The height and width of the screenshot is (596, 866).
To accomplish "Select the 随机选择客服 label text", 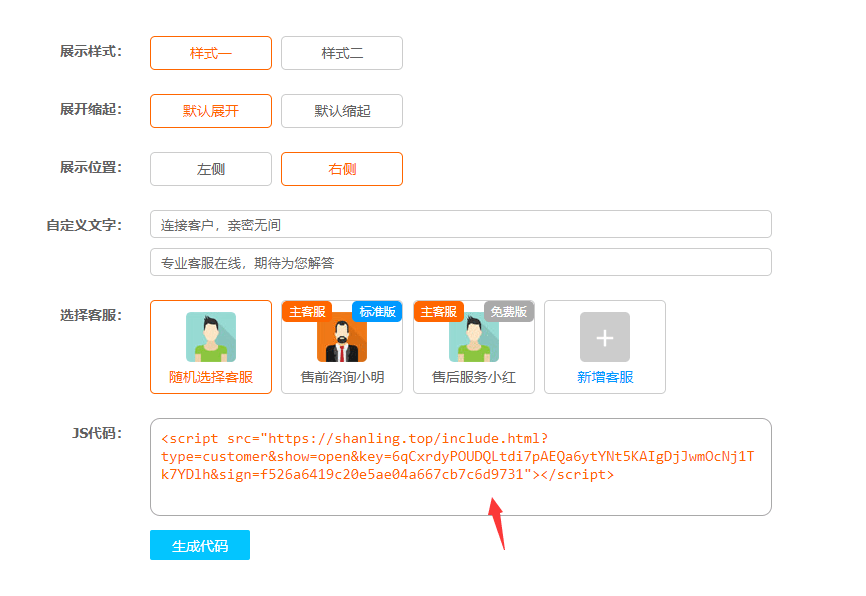I will pyautogui.click(x=211, y=378).
